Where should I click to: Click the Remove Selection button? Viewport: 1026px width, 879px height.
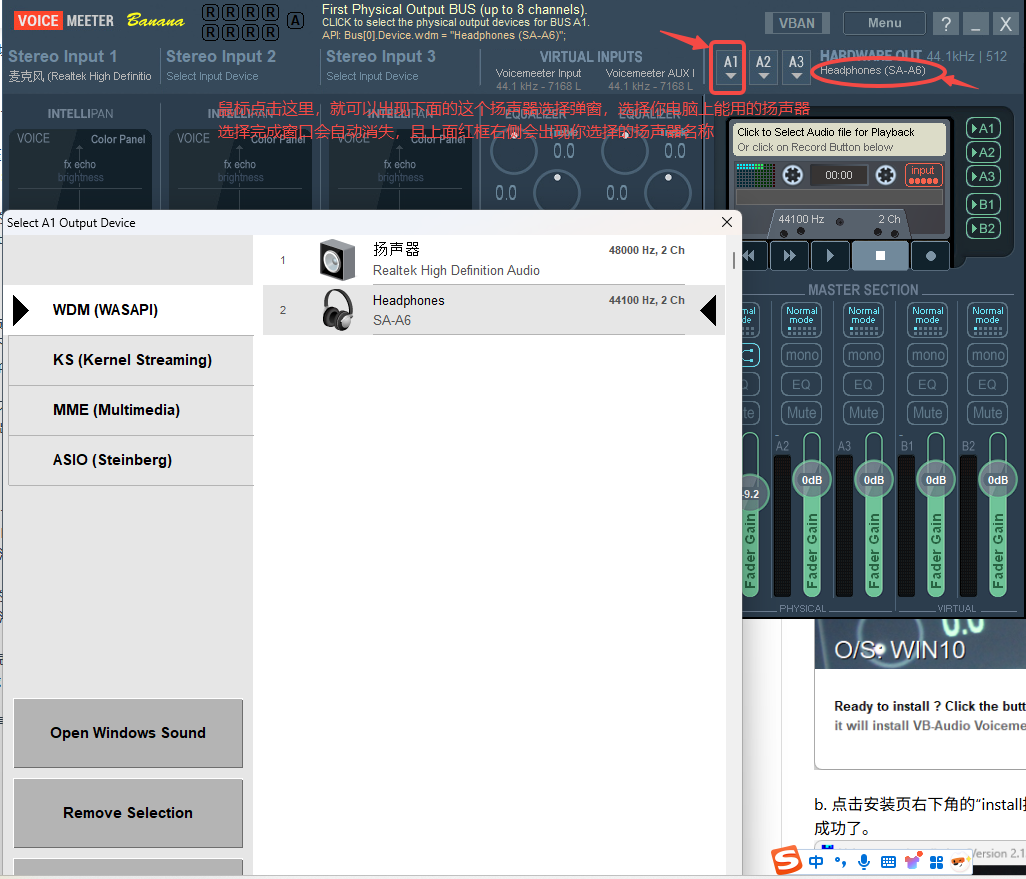tap(128, 813)
